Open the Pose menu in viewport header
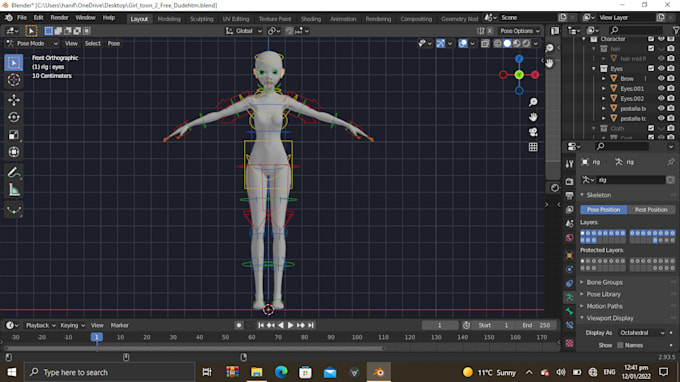 [x=114, y=43]
